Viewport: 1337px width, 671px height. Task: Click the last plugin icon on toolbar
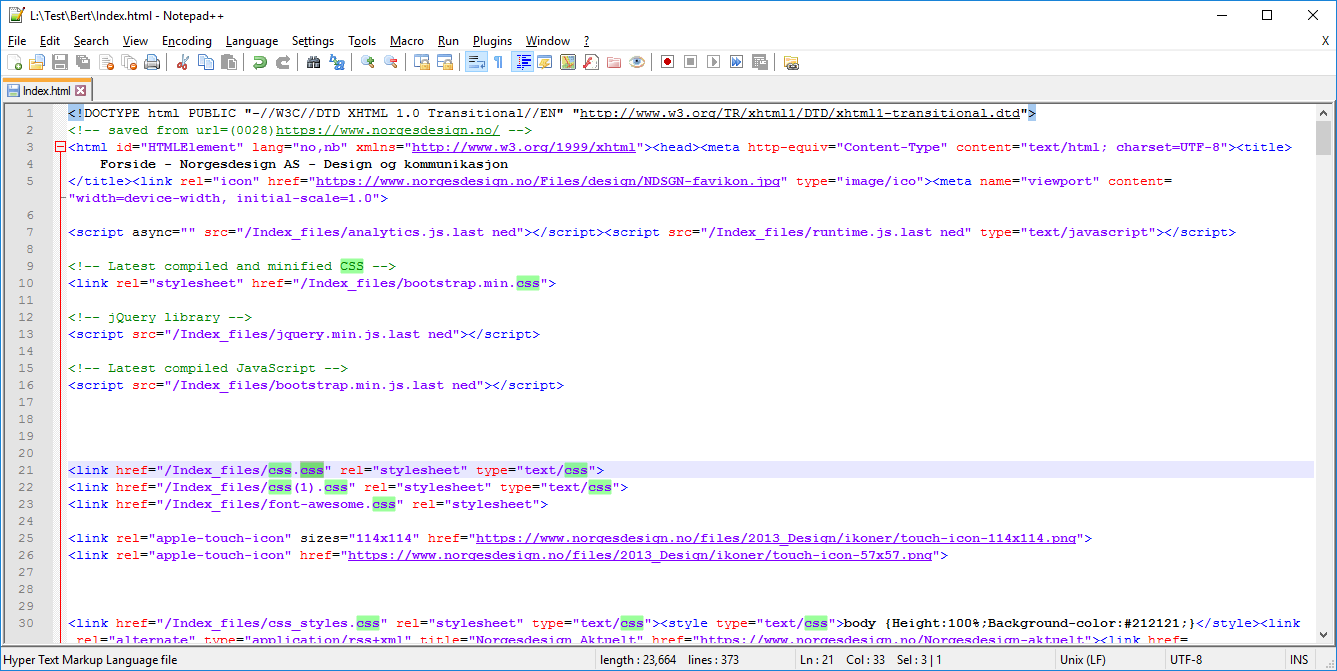coord(790,62)
